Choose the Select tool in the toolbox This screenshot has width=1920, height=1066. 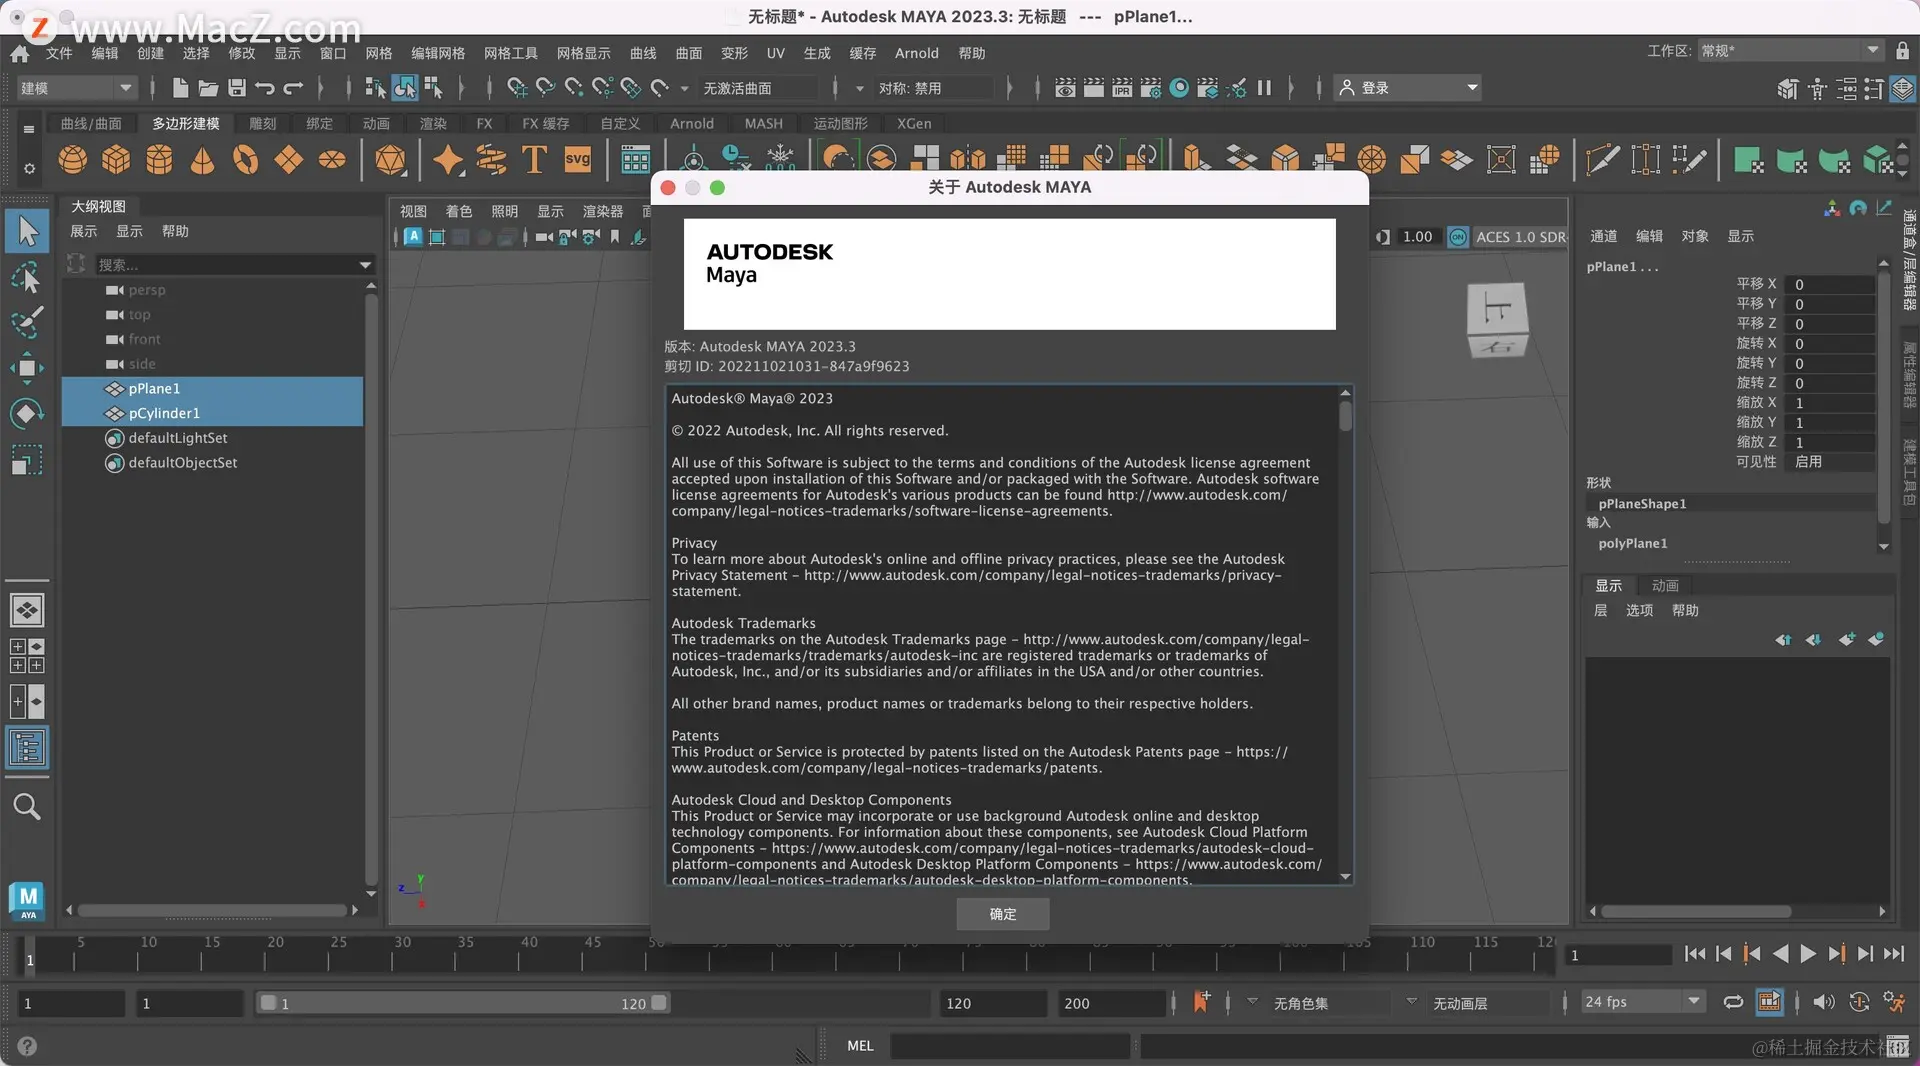point(27,231)
